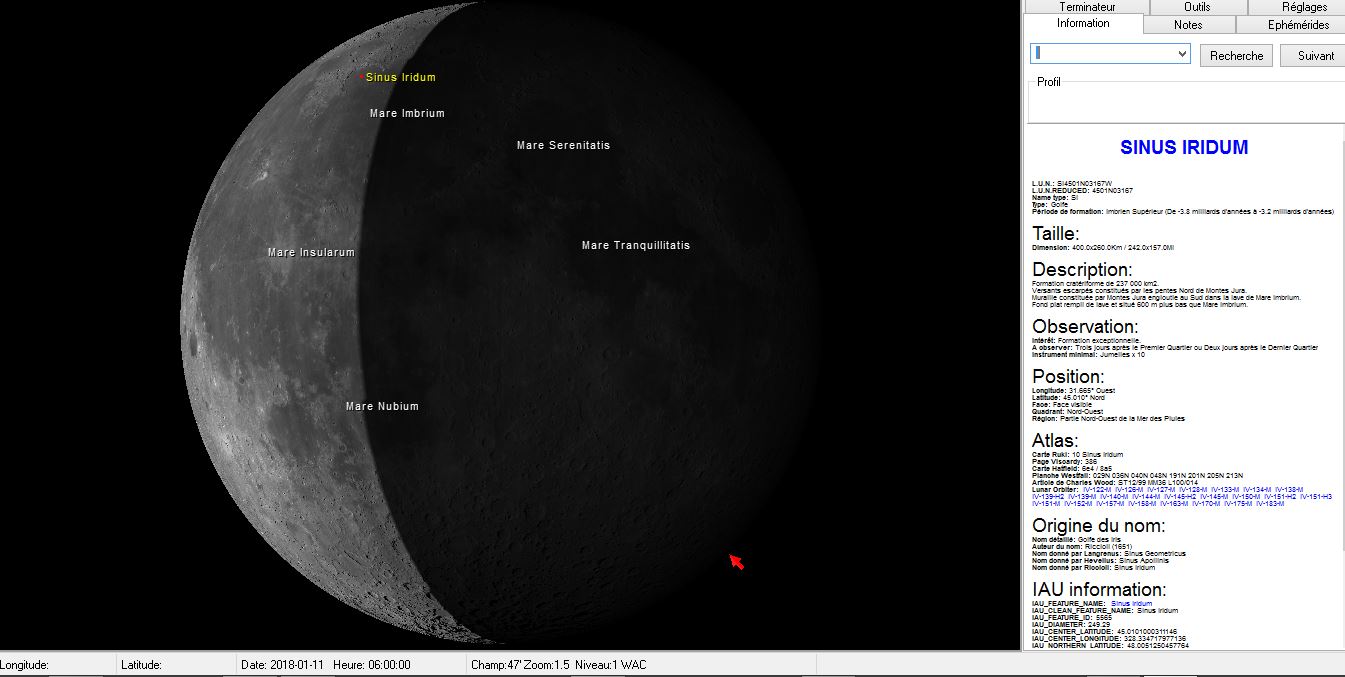This screenshot has height=677, width=1345.
Task: Click the Profil group box area
Action: click(x=1186, y=100)
